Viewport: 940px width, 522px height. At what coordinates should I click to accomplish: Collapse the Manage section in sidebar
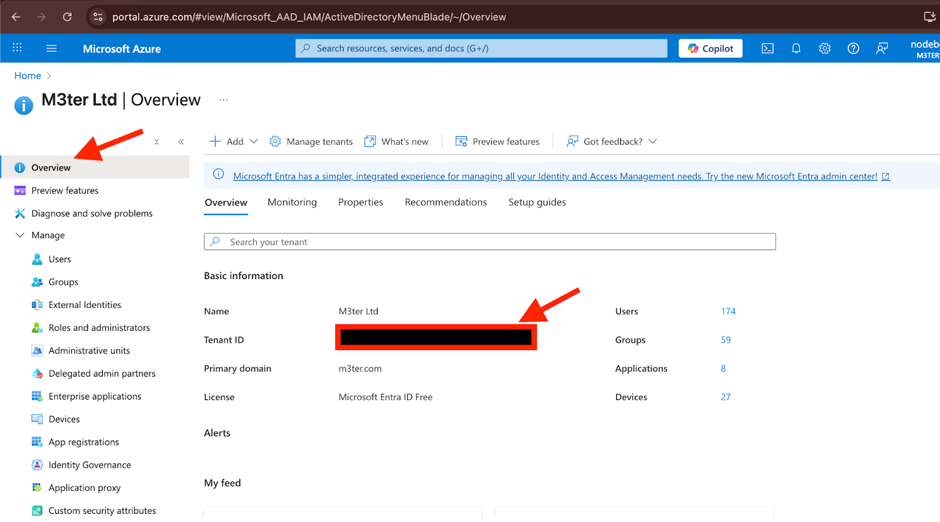20,236
